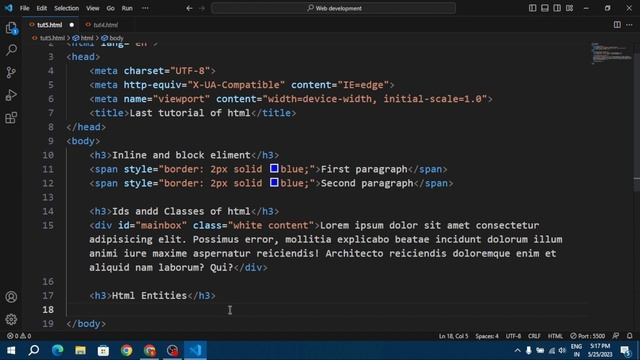Screen dimensions: 640x360
Task: Click blue color swatch on line 12
Action: [x=274, y=182]
